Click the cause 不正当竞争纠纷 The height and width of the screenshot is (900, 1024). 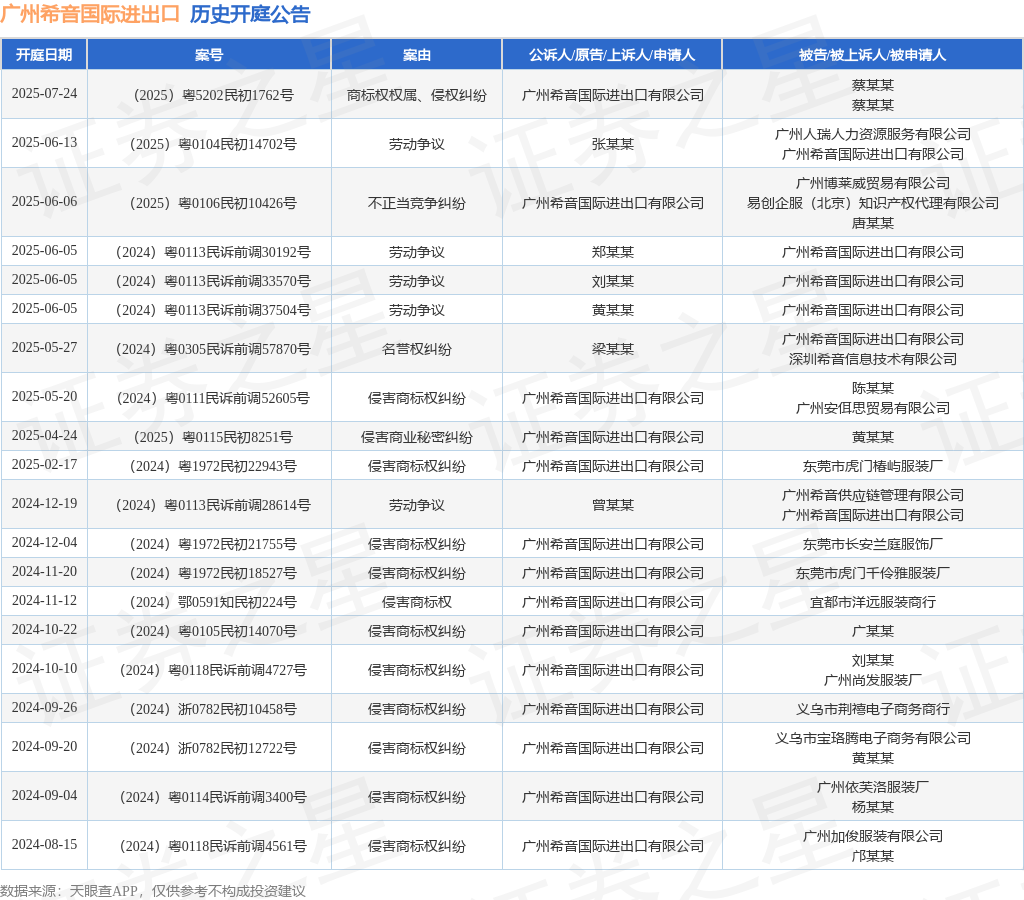click(417, 203)
